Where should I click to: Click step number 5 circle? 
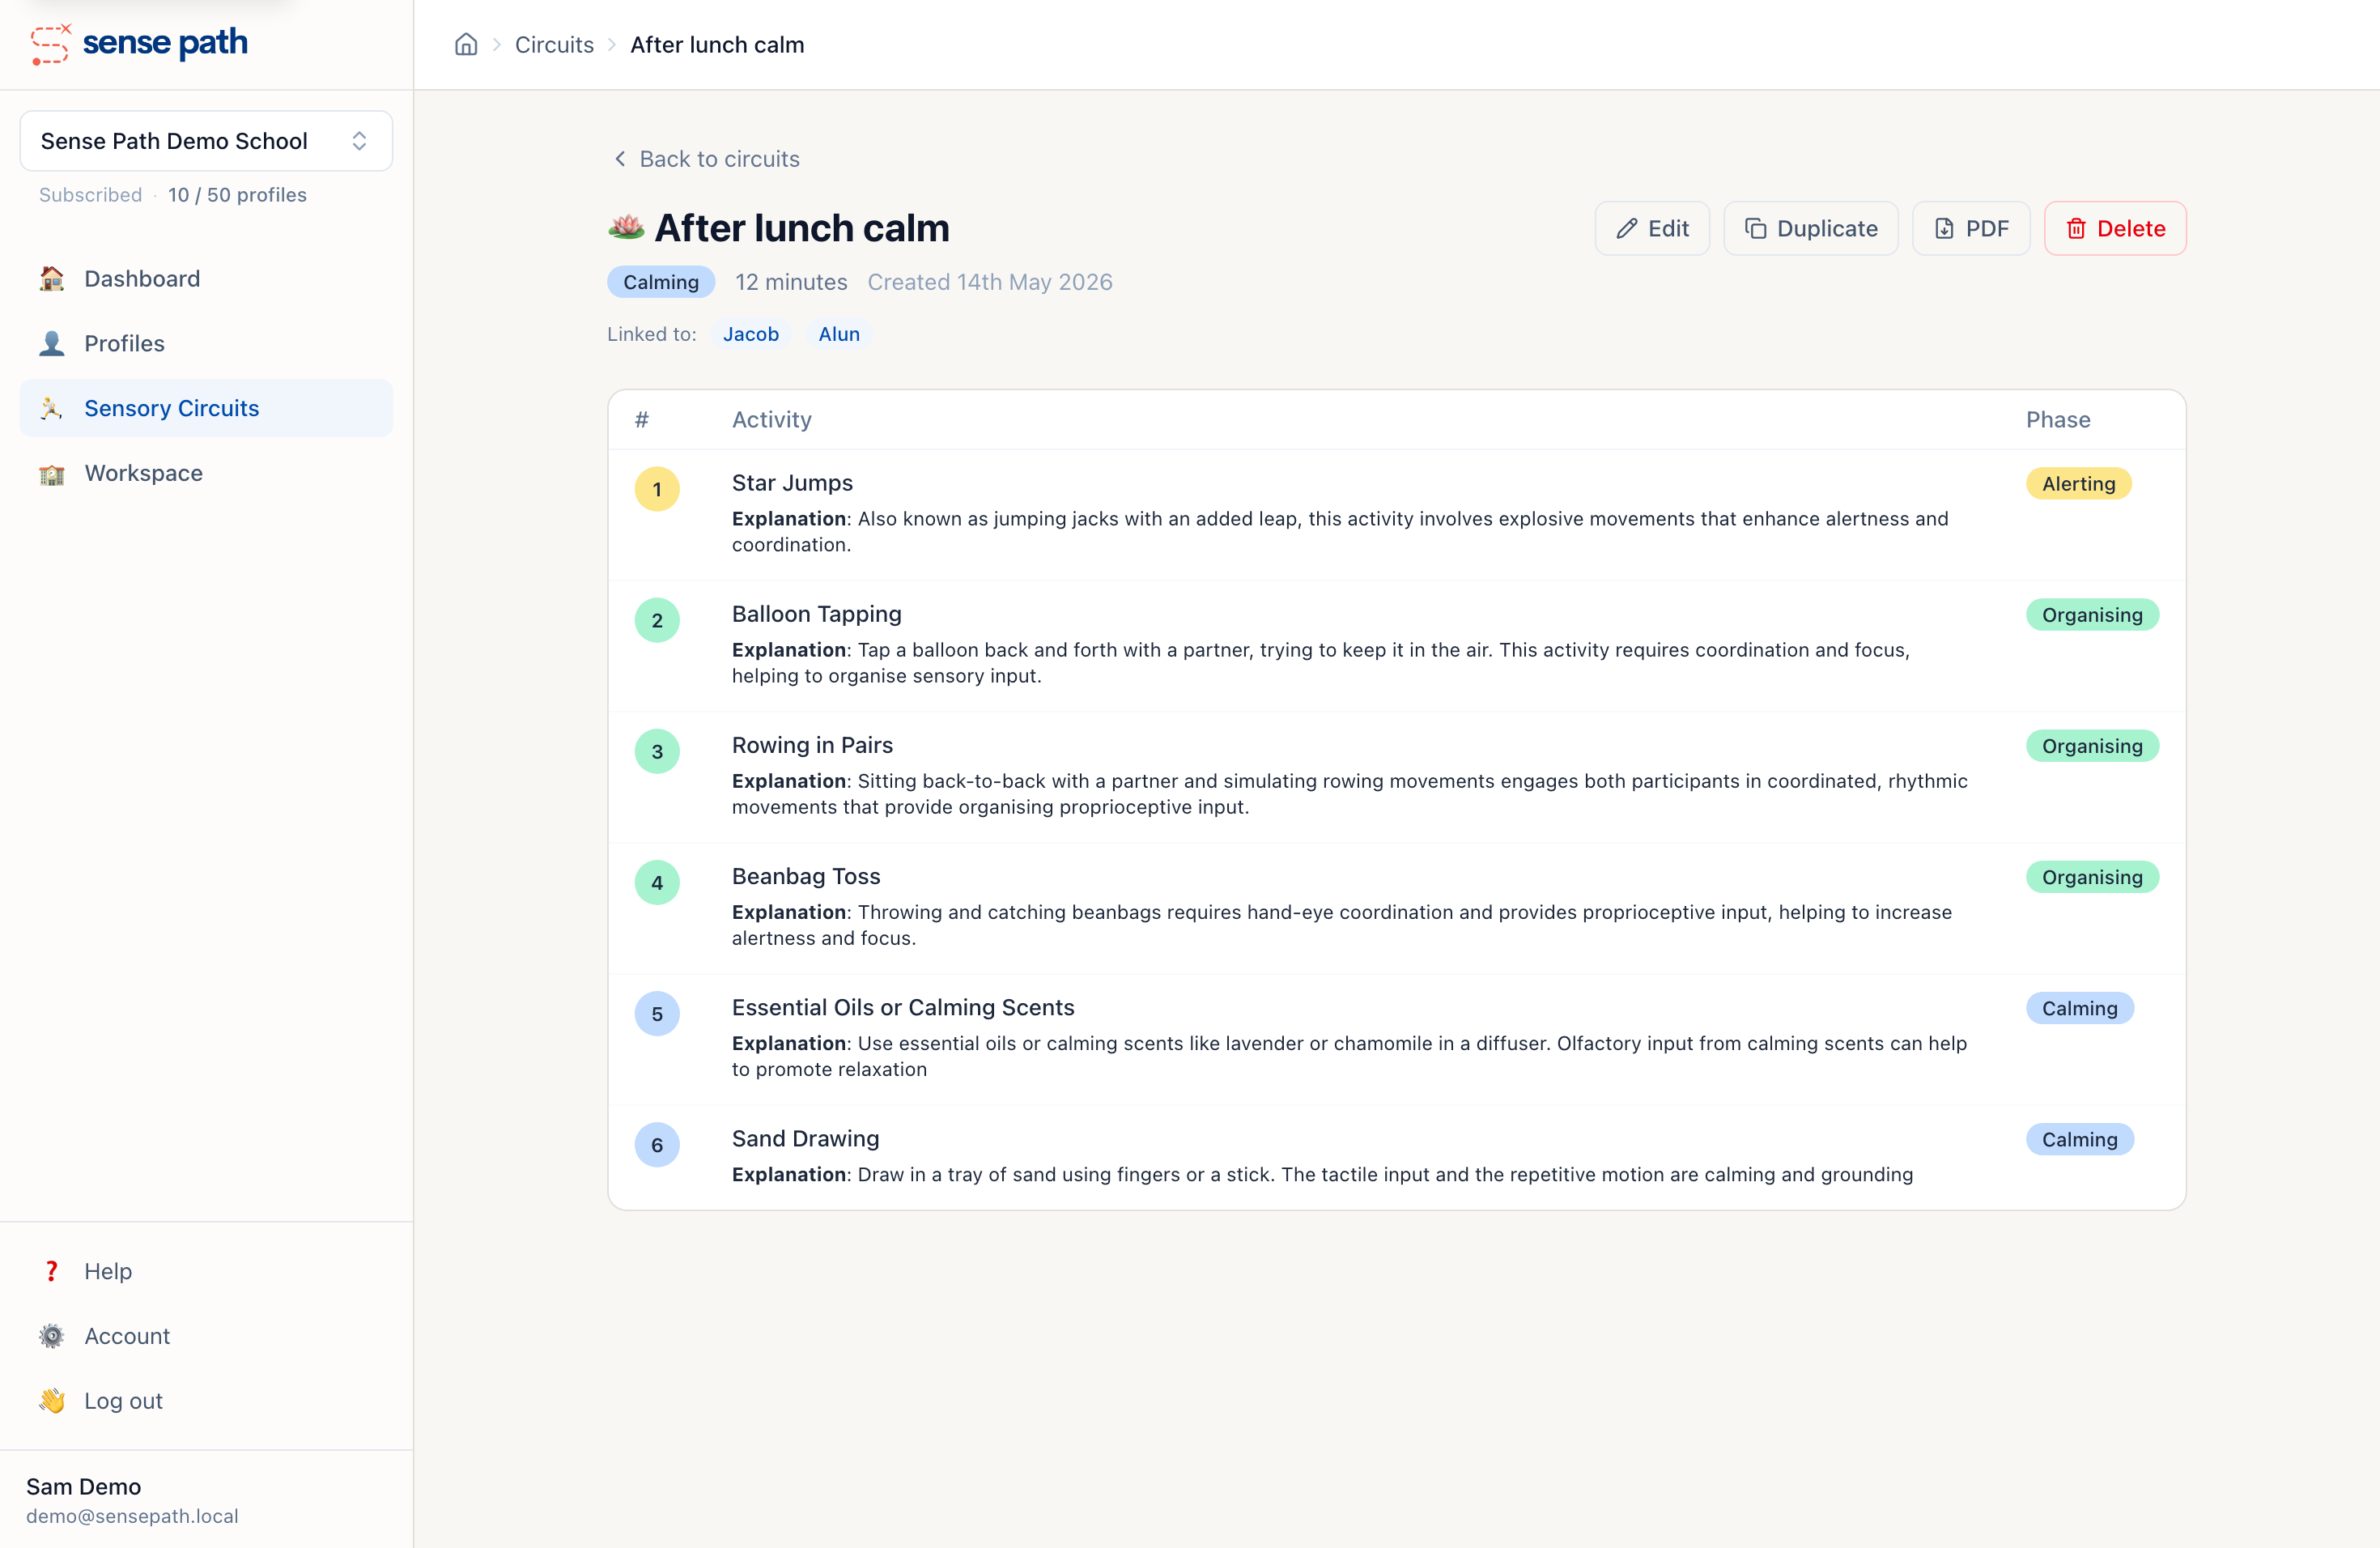(657, 1014)
